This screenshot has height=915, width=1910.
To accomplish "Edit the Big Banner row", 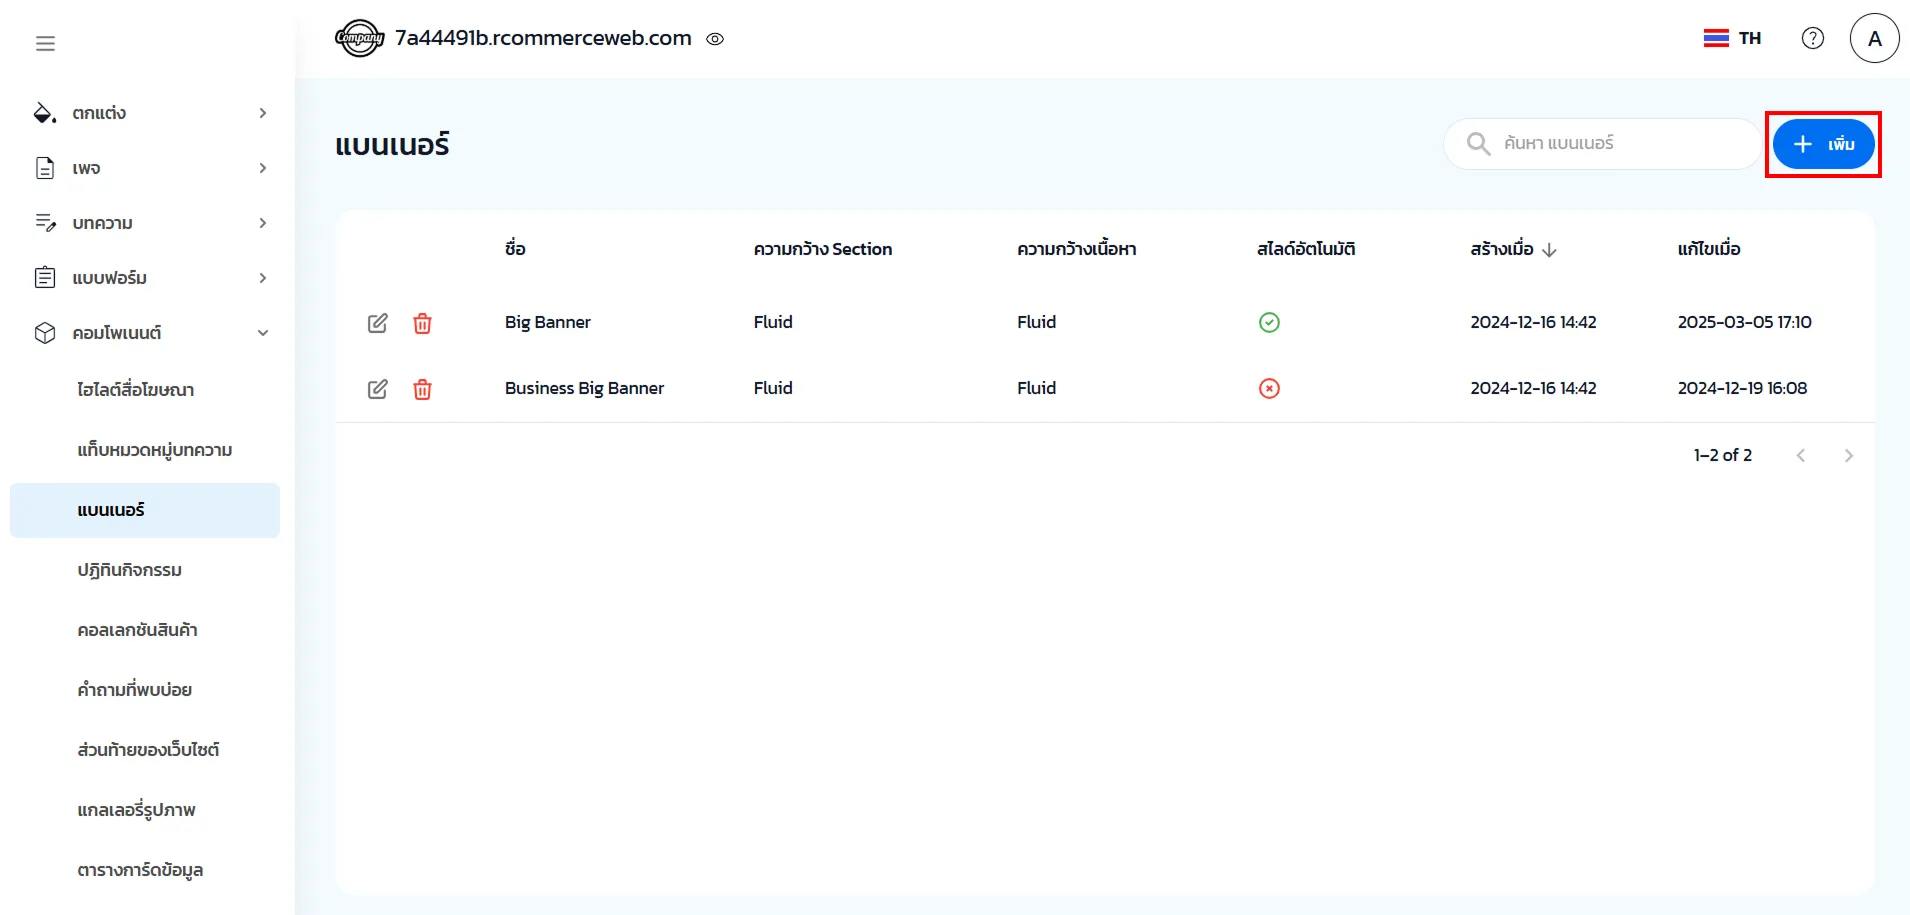I will click(377, 323).
